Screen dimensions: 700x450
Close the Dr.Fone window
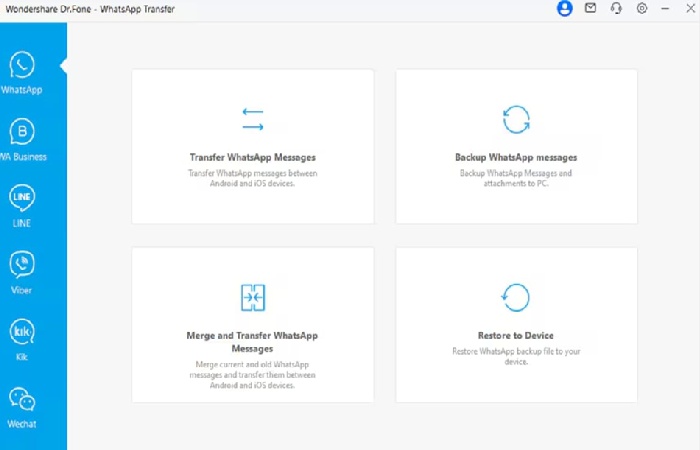tap(690, 8)
